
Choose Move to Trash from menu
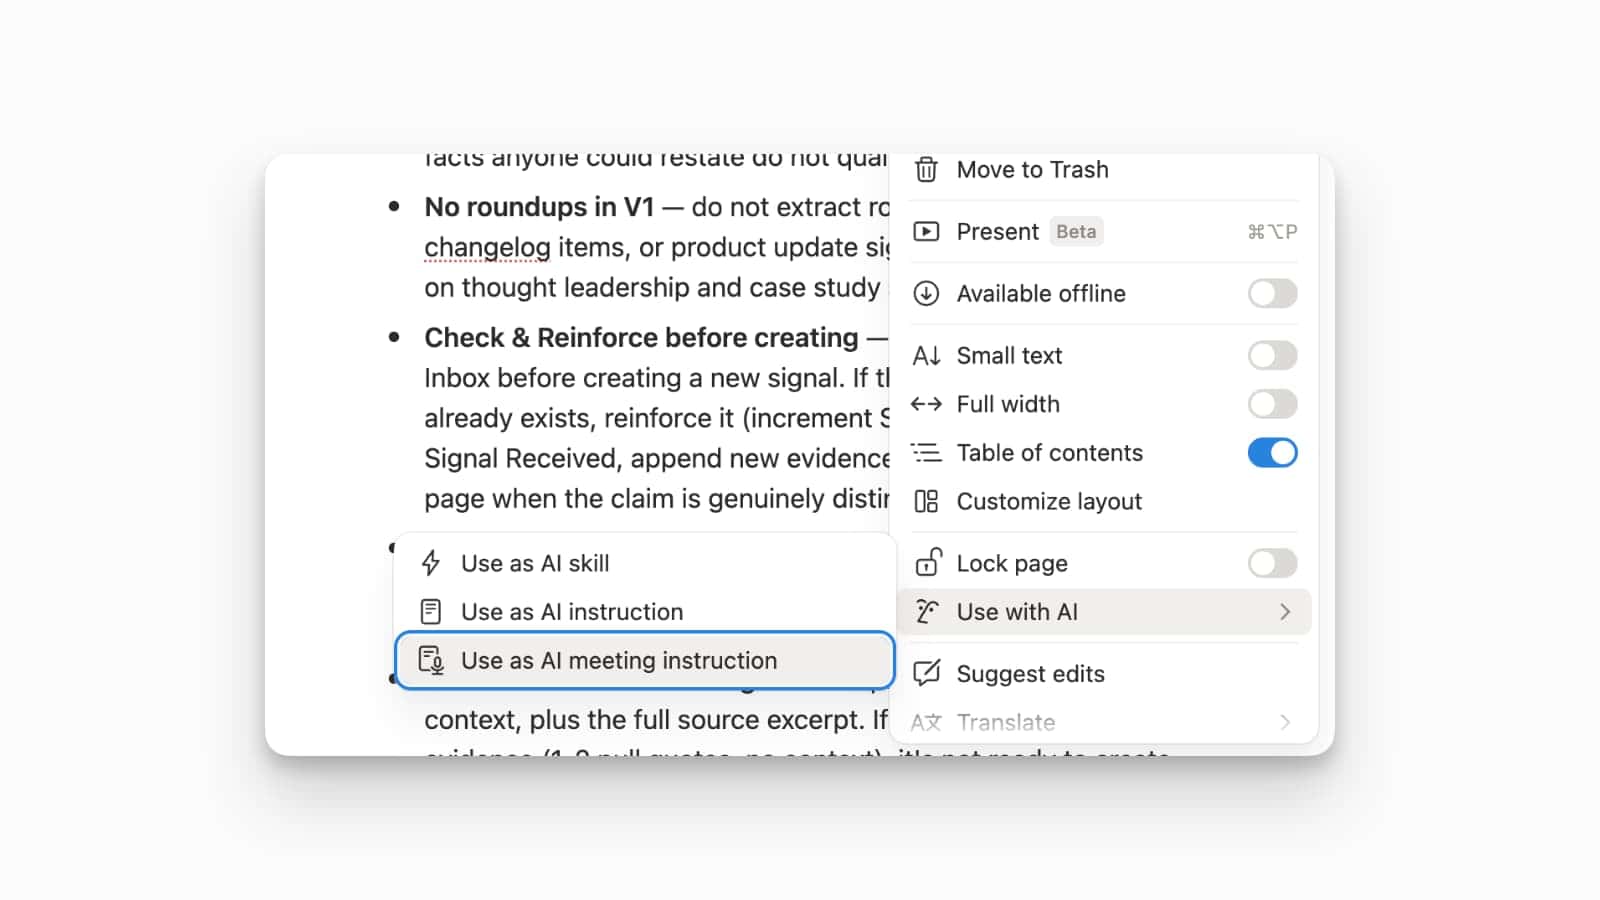point(1032,170)
